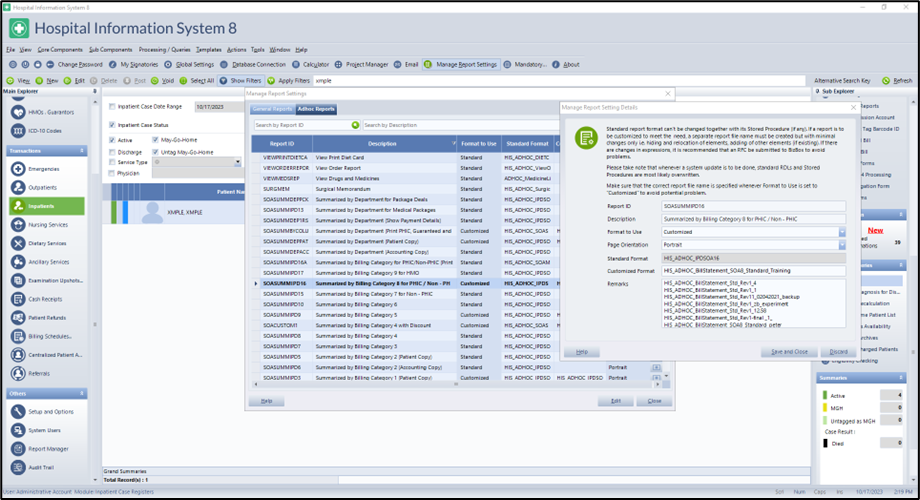
Task: Open the Format to Use dropdown
Action: pyautogui.click(x=842, y=232)
